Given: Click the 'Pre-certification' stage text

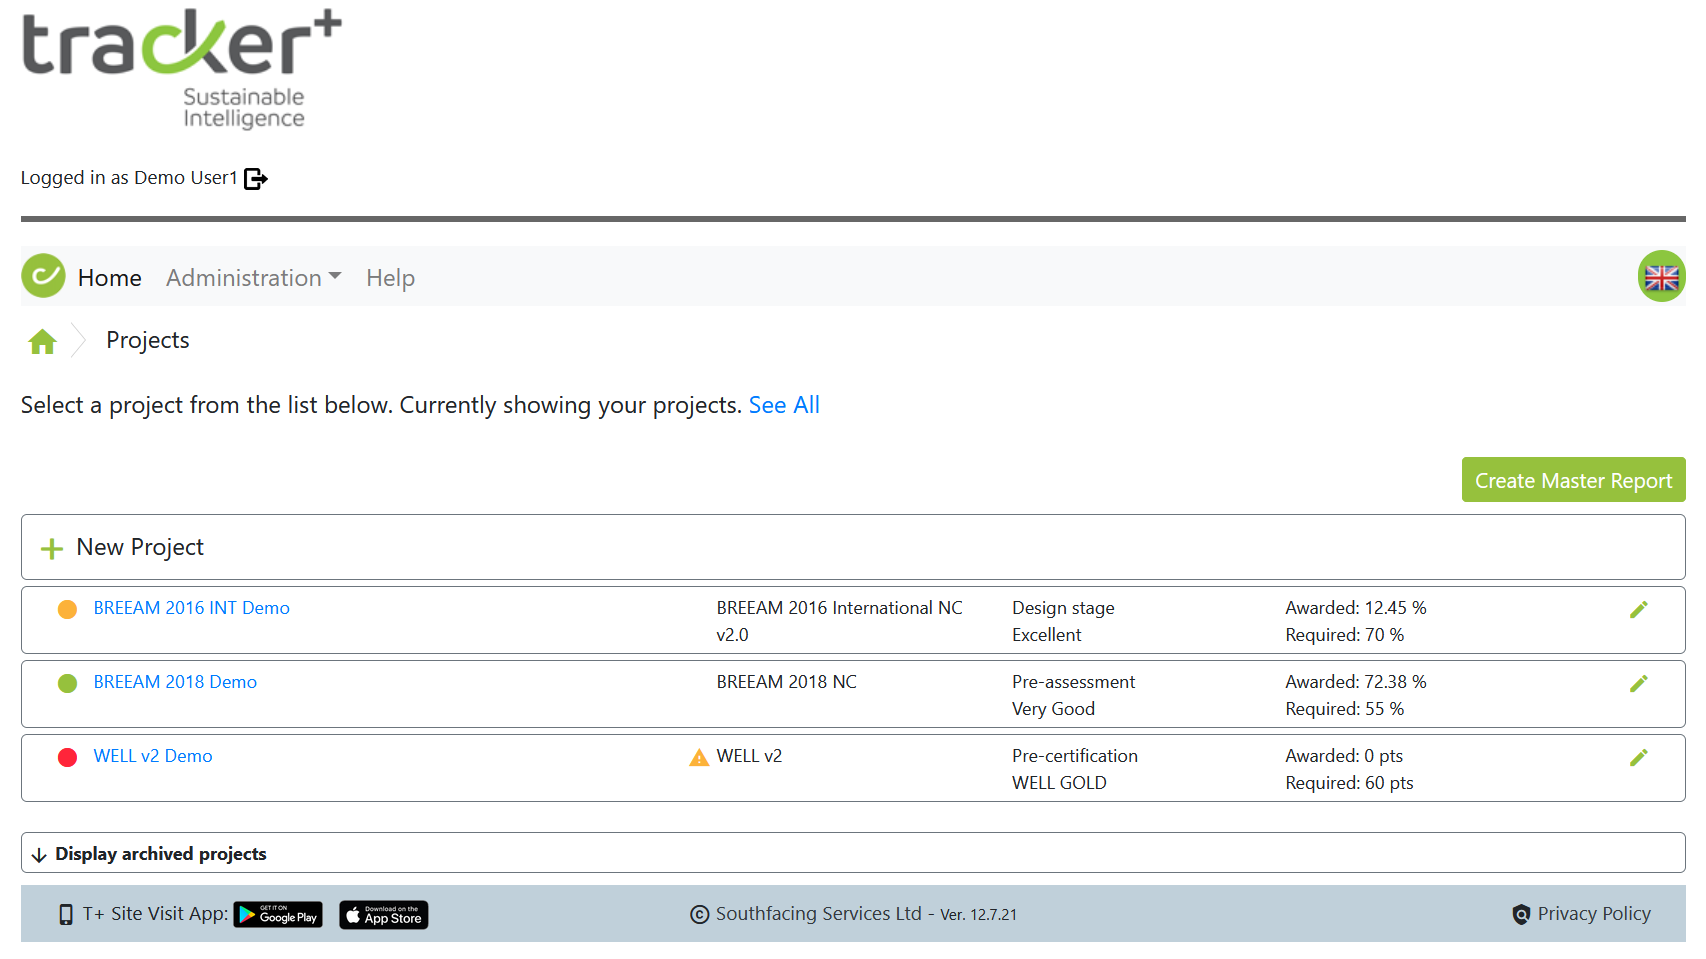Looking at the screenshot, I should point(1075,756).
